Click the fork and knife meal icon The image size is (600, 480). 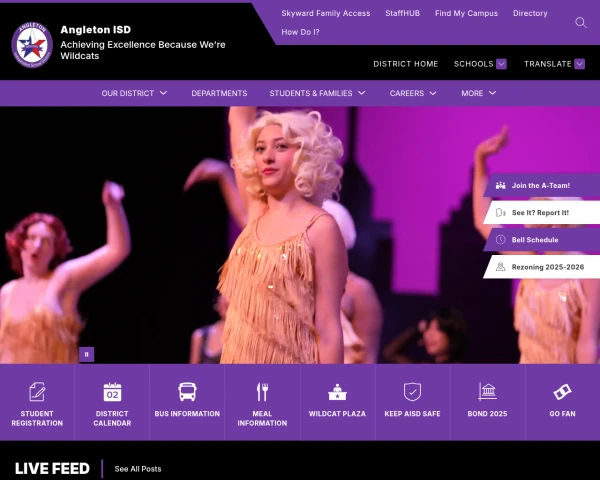click(262, 392)
